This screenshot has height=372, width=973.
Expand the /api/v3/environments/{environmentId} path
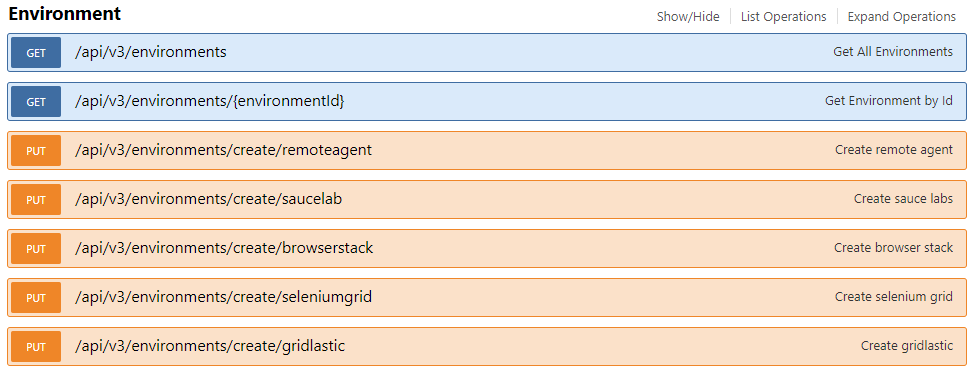[x=210, y=101]
